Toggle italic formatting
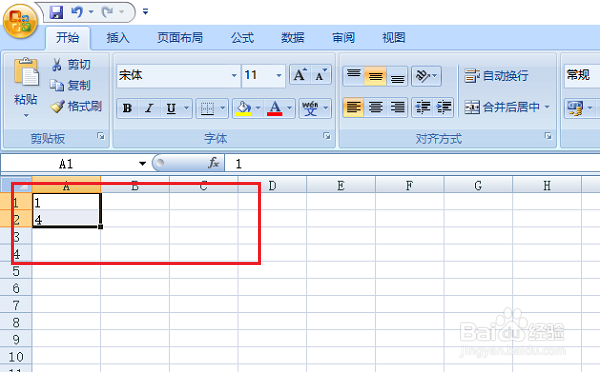600x372 pixels. tap(149, 108)
